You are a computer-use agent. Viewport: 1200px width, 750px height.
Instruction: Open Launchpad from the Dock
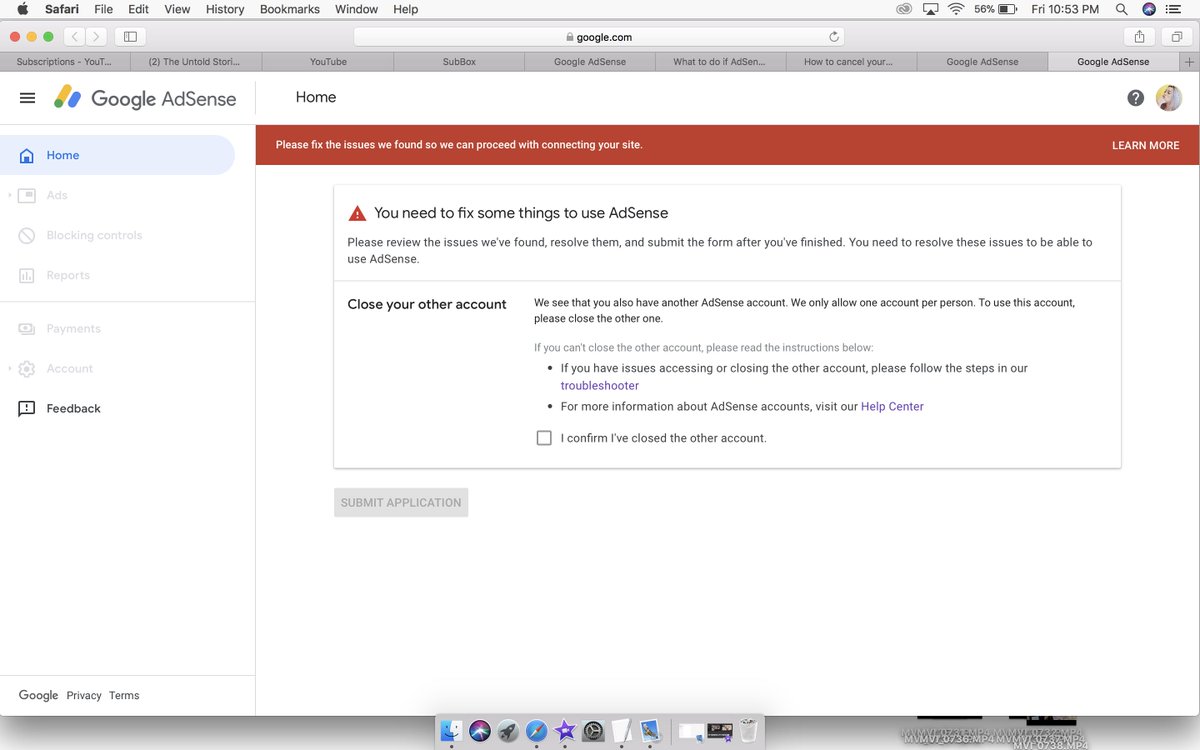[x=508, y=731]
